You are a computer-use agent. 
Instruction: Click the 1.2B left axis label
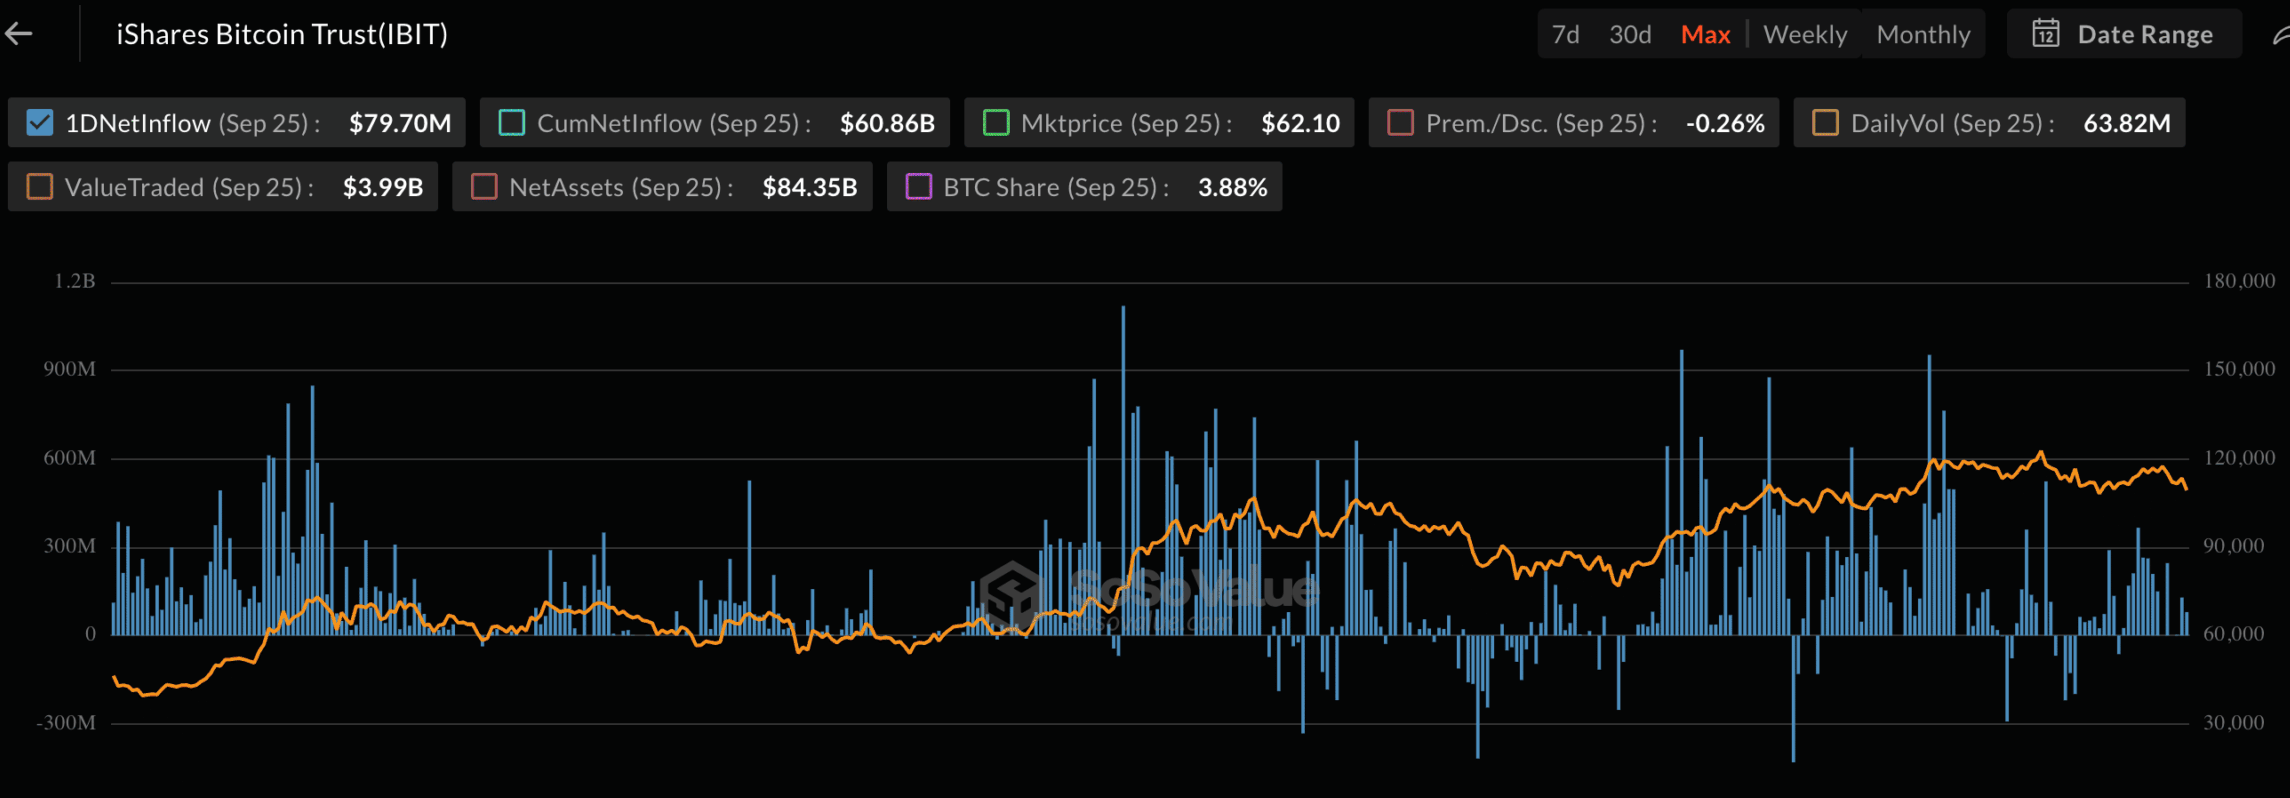click(75, 281)
